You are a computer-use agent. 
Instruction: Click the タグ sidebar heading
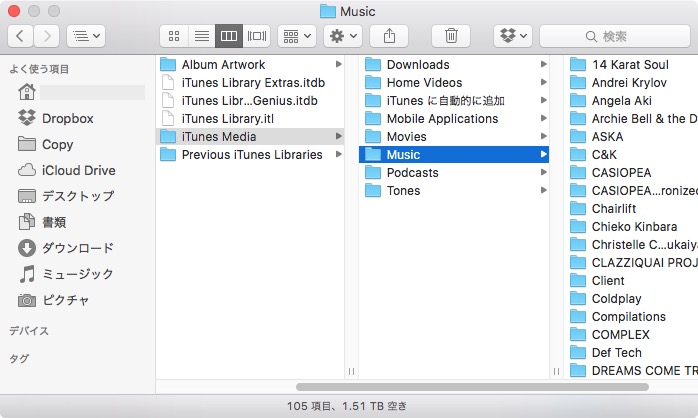(x=19, y=358)
